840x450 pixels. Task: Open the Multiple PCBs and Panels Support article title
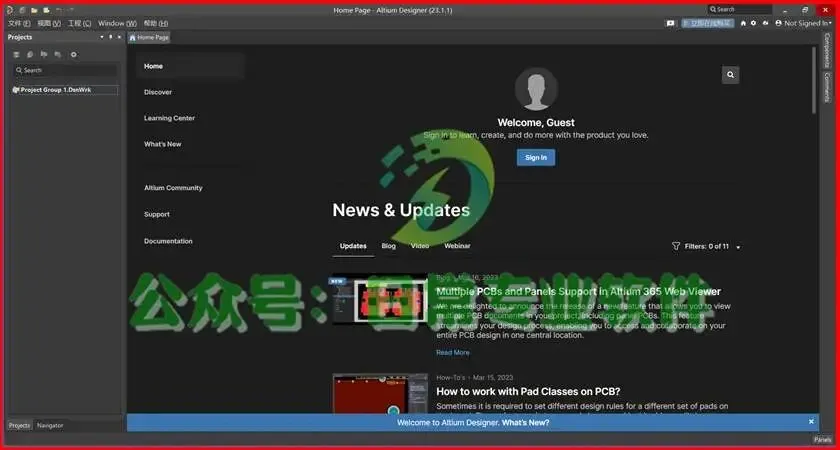(579, 291)
